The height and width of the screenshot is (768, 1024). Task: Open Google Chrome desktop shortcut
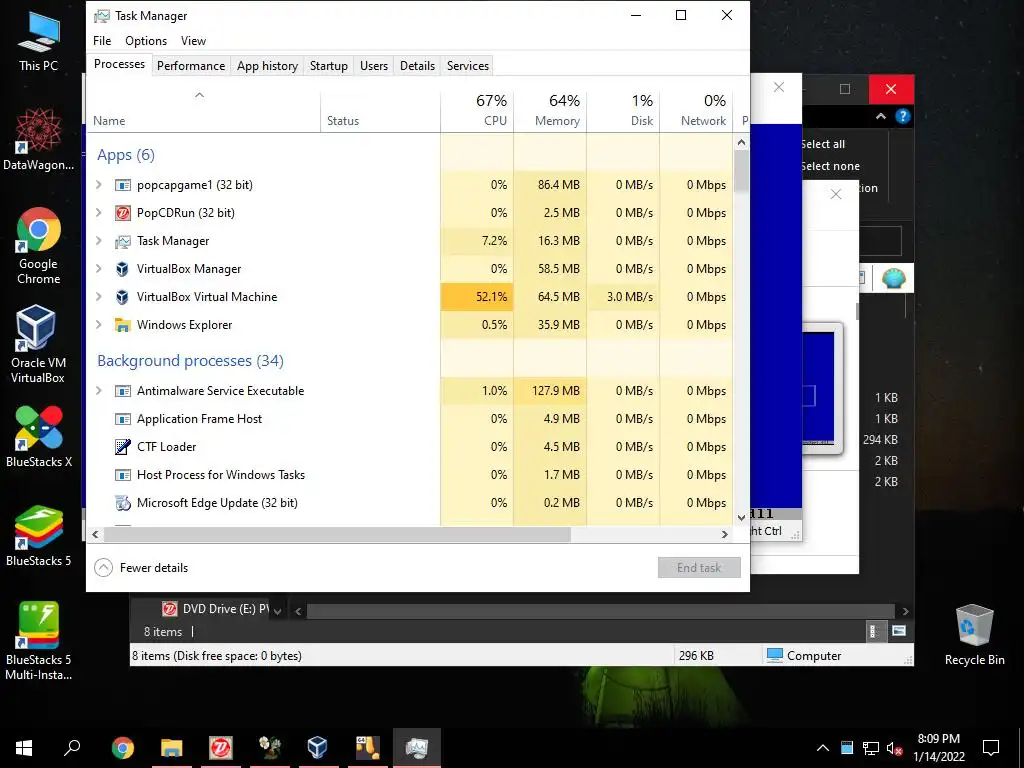pos(39,246)
